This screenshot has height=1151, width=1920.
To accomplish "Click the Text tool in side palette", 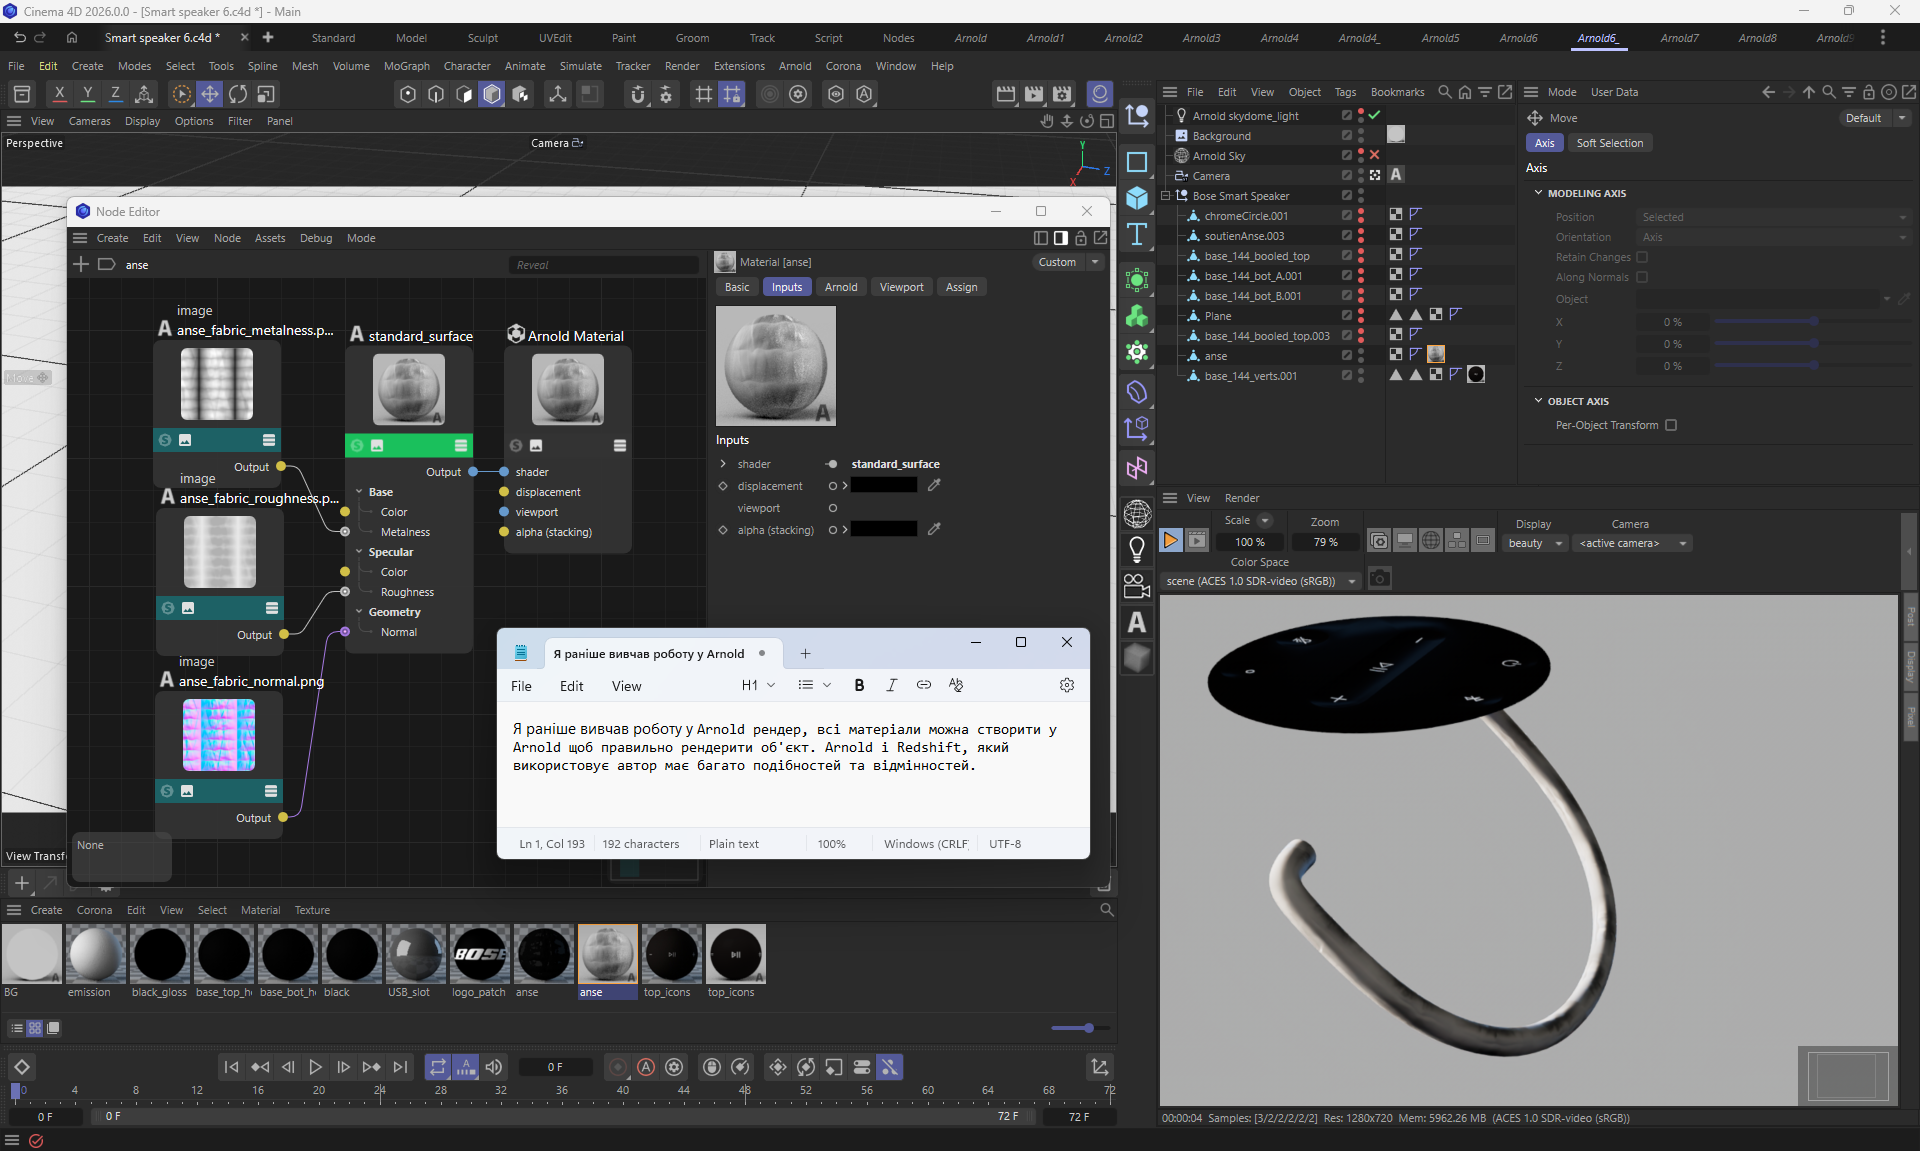I will (1137, 235).
